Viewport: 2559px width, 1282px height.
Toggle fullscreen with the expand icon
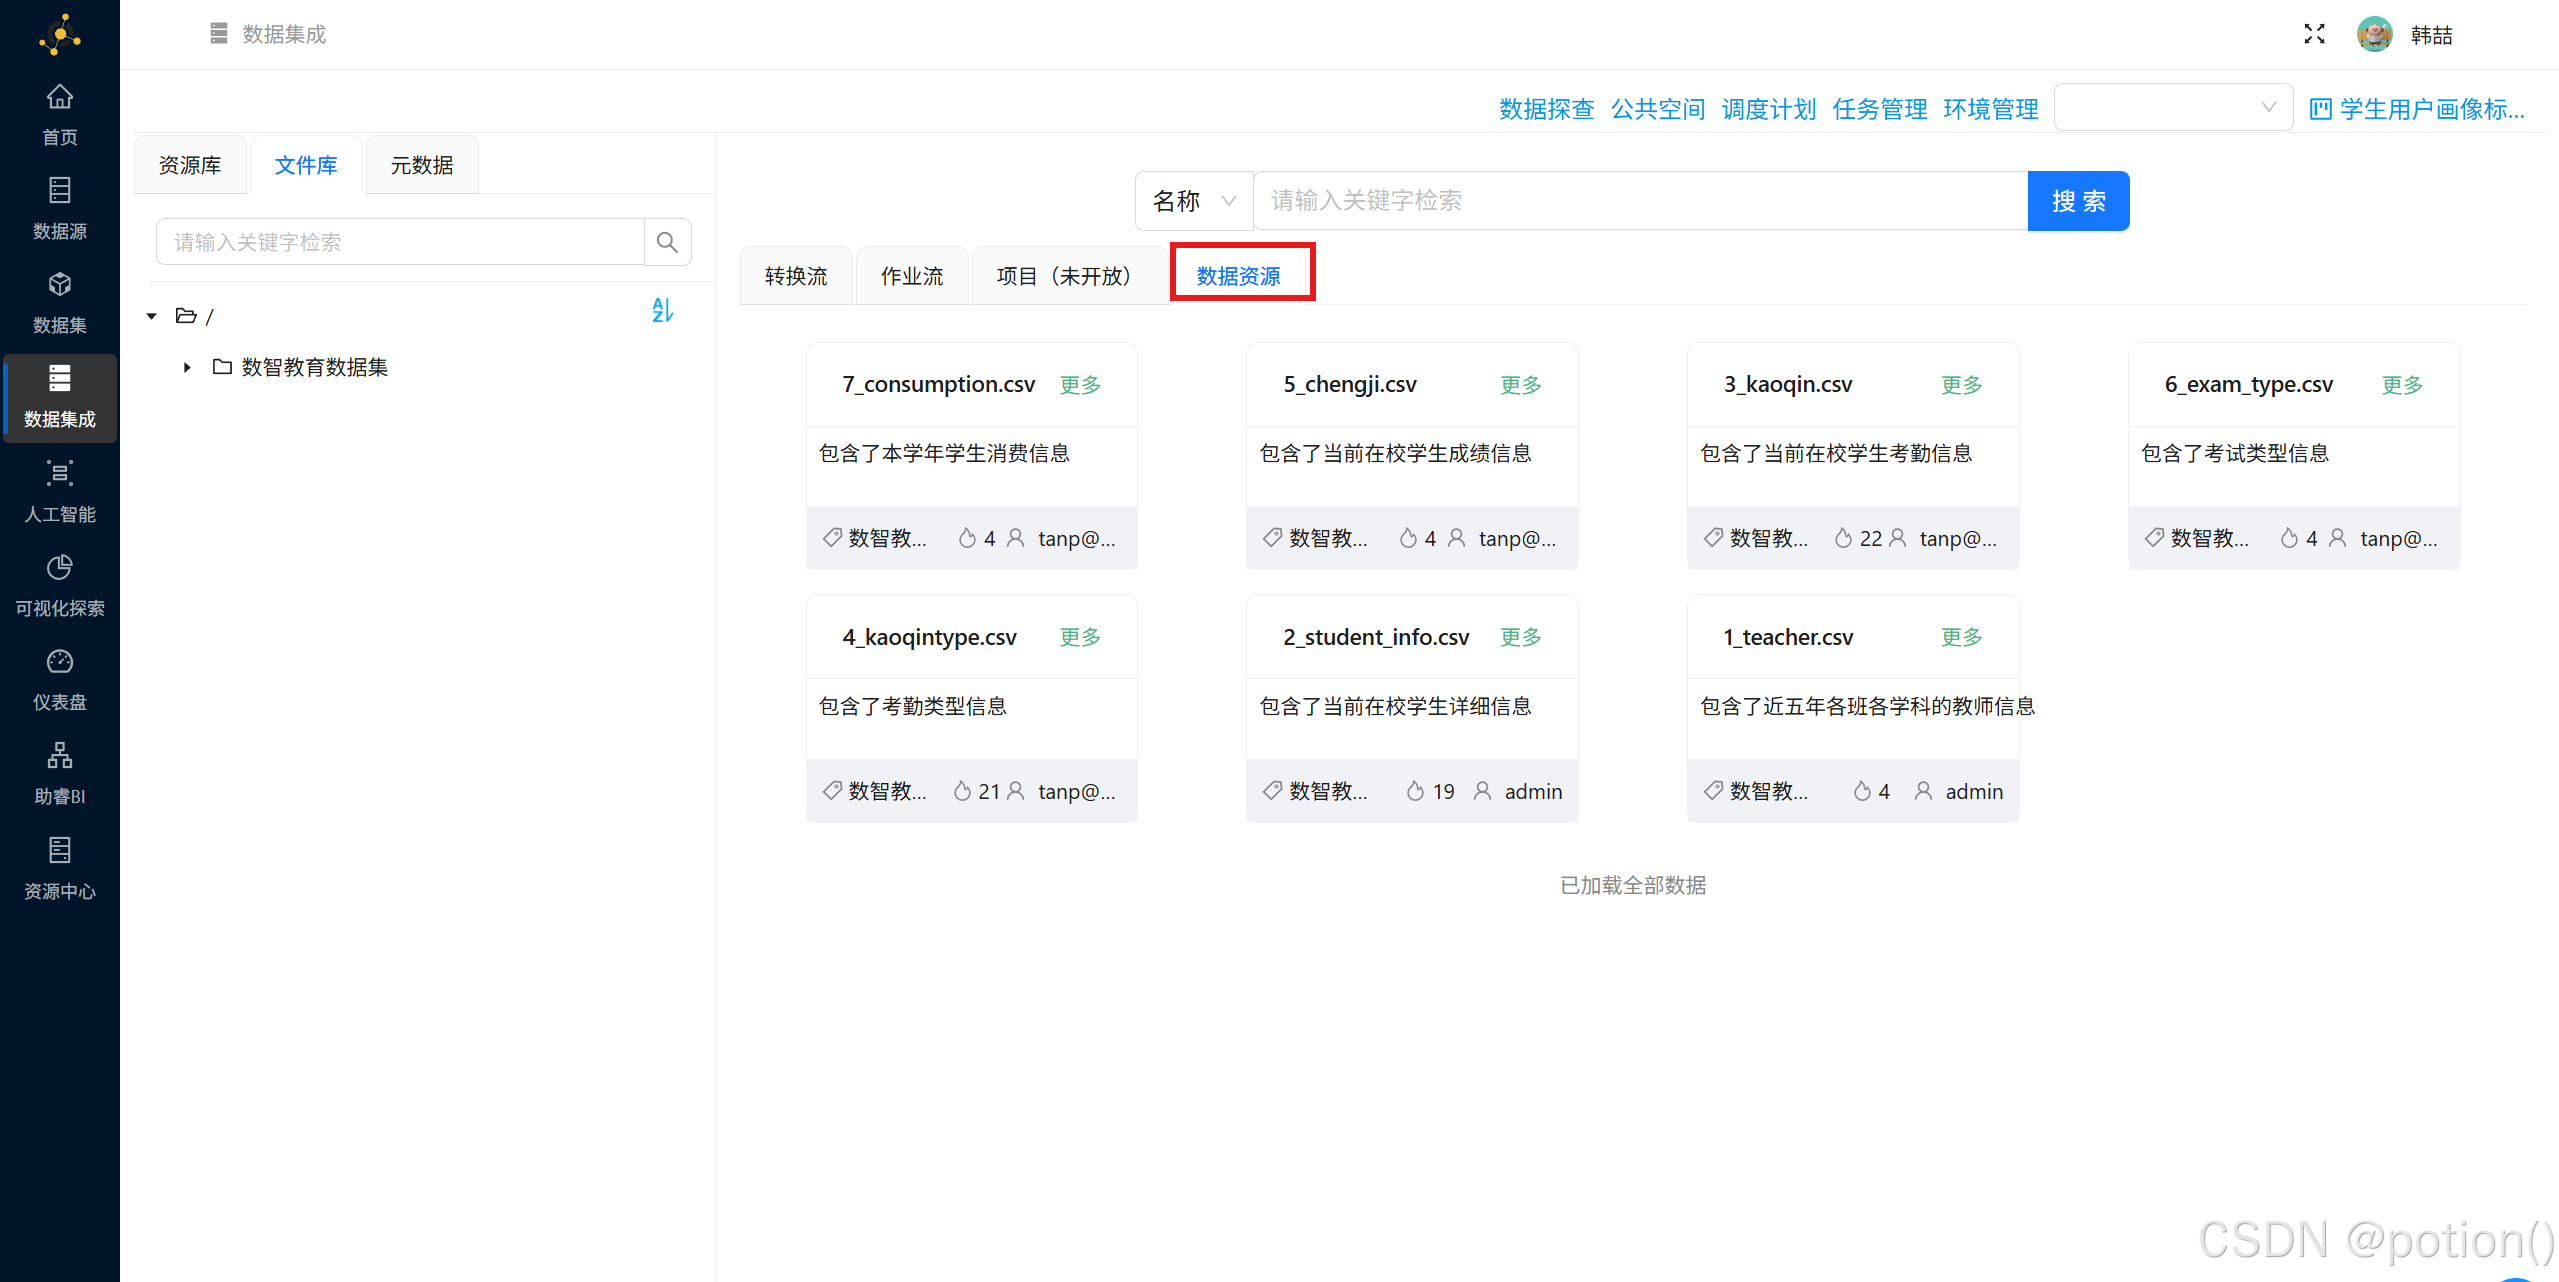[2314, 35]
